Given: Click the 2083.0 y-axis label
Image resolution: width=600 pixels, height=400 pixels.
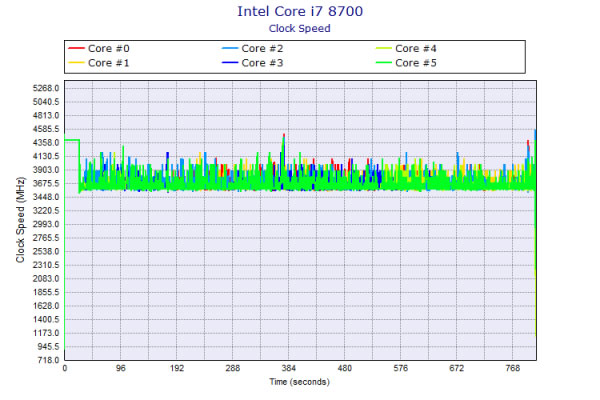Looking at the screenshot, I should click(x=46, y=279).
